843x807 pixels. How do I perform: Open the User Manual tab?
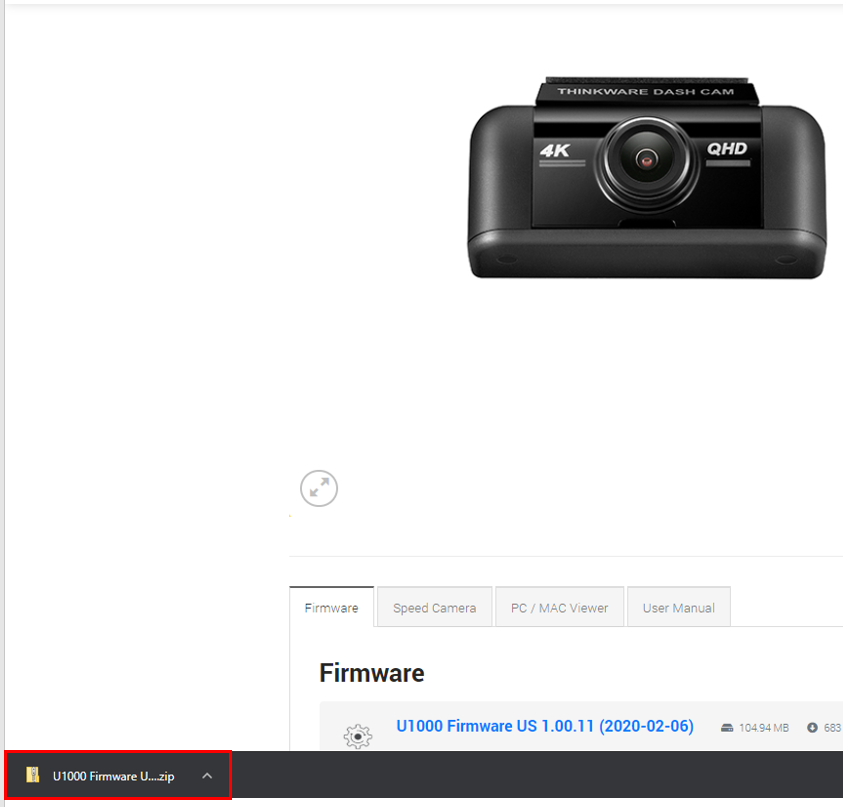[x=678, y=608]
